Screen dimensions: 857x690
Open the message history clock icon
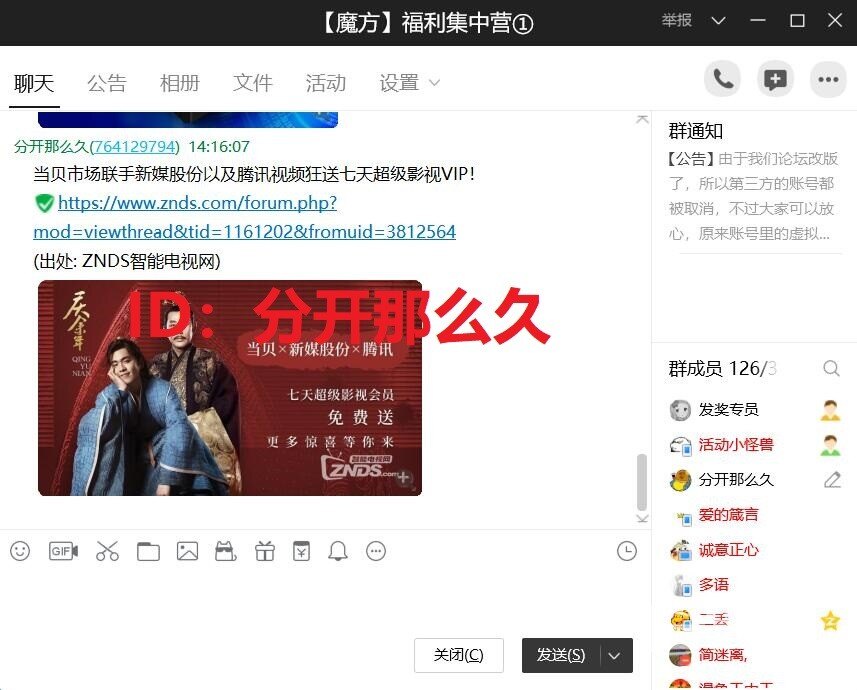[x=626, y=551]
